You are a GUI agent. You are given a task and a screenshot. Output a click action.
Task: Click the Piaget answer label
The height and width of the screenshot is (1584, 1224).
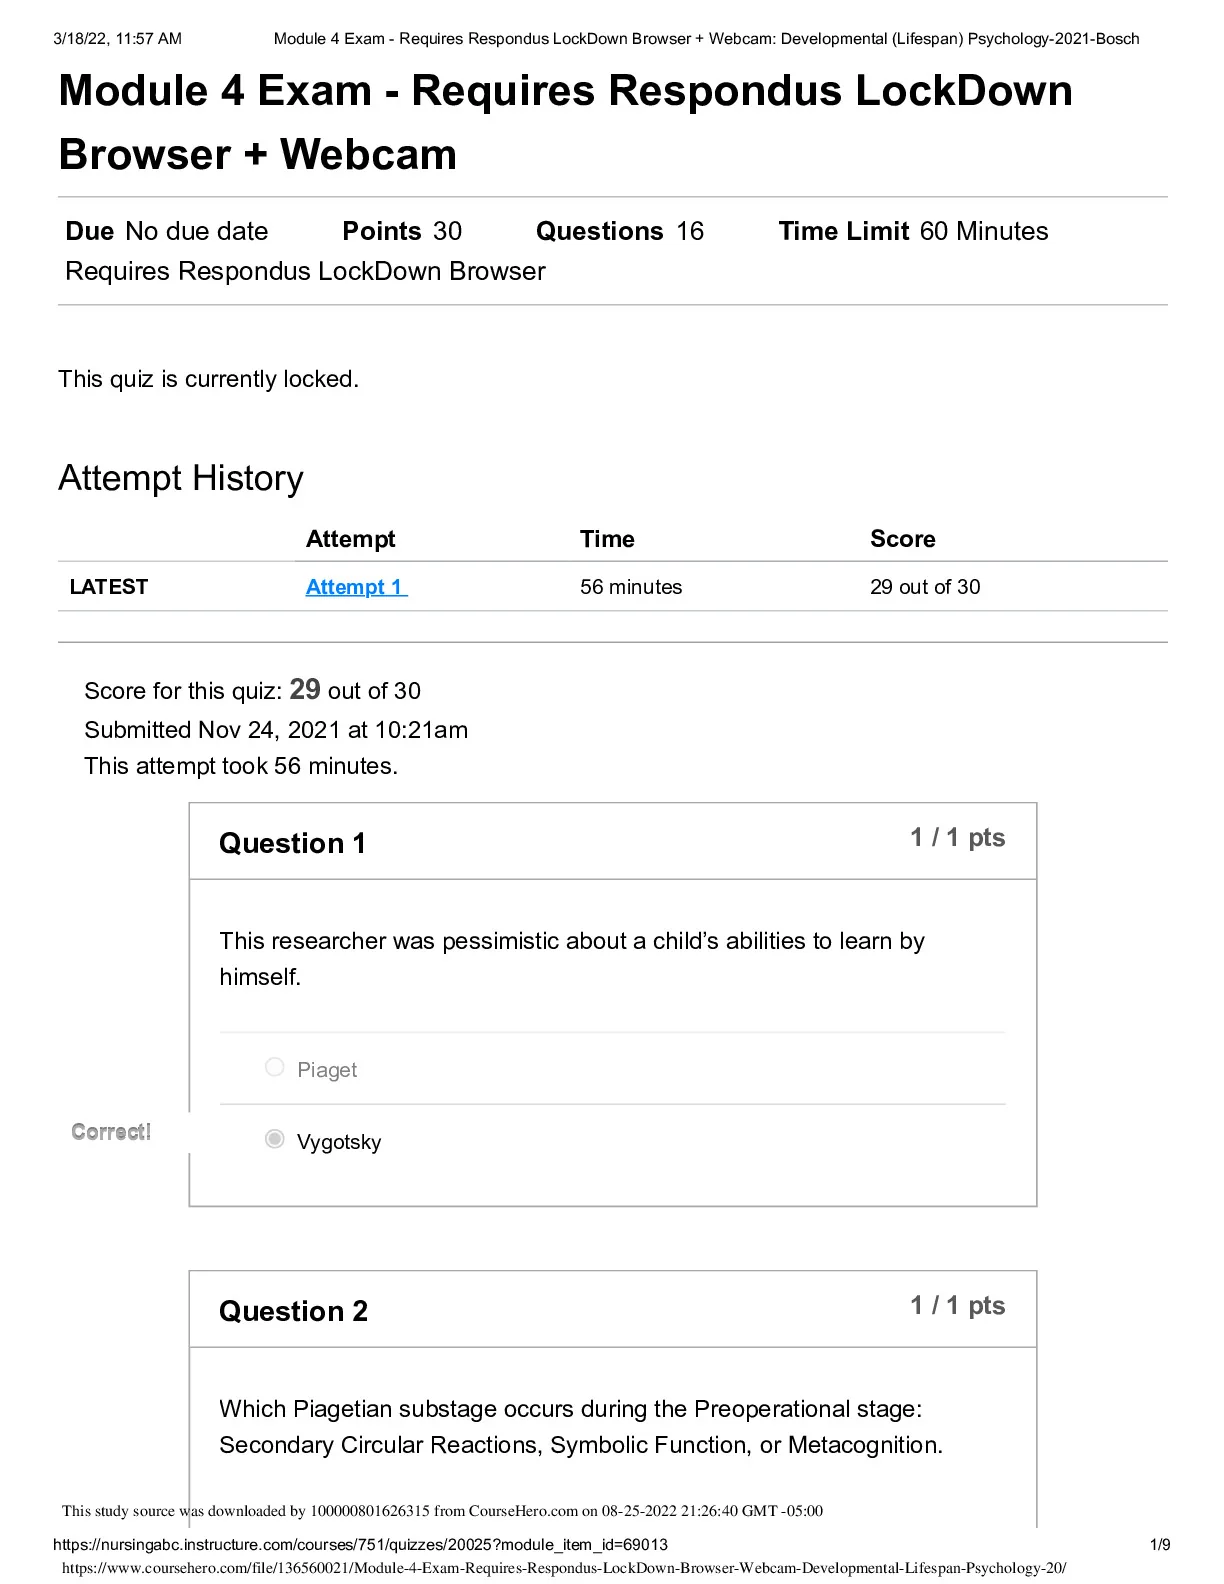click(x=327, y=1070)
